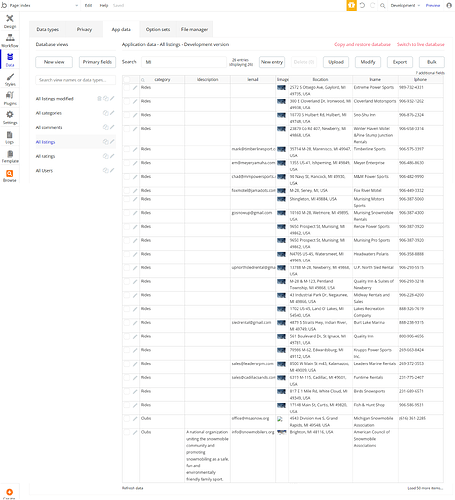Edit the All Users view with its pencil
Viewport: 455px width, 500px height.
112,170
